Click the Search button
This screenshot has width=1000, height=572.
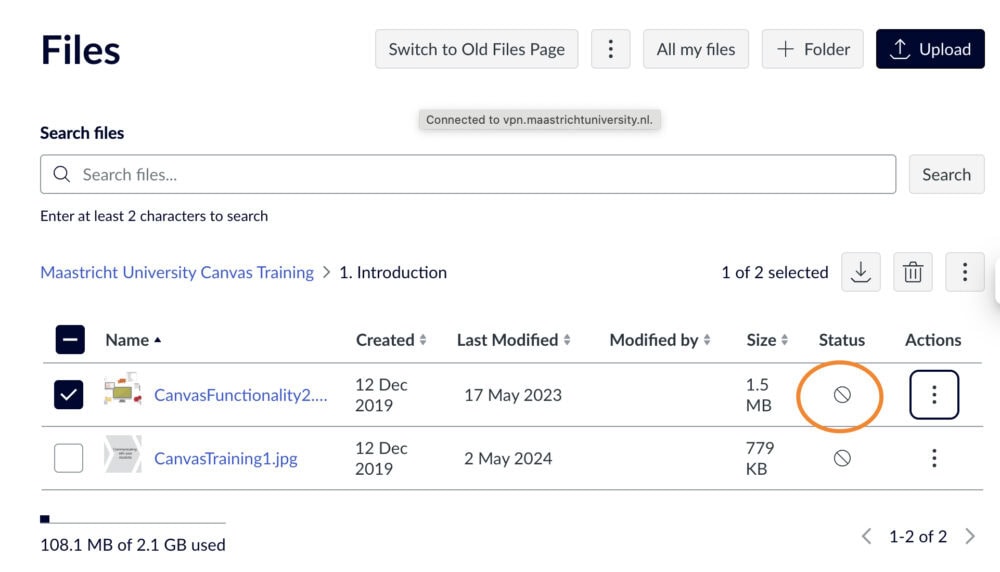click(946, 174)
